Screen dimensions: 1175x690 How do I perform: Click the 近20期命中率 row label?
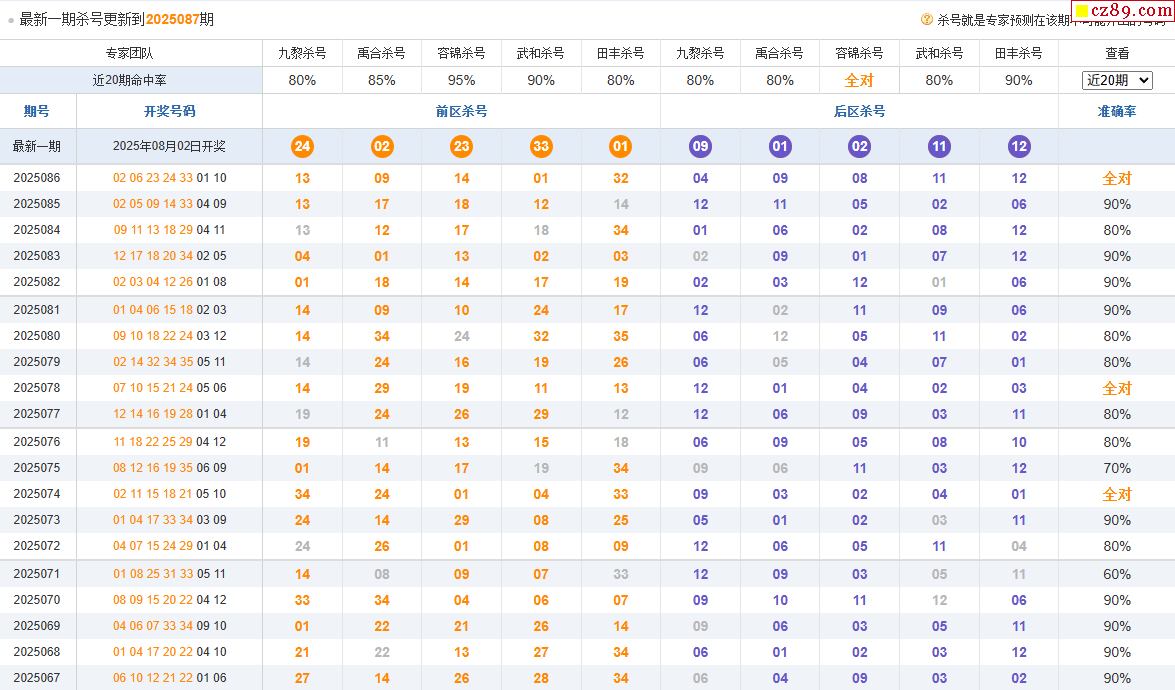130,80
